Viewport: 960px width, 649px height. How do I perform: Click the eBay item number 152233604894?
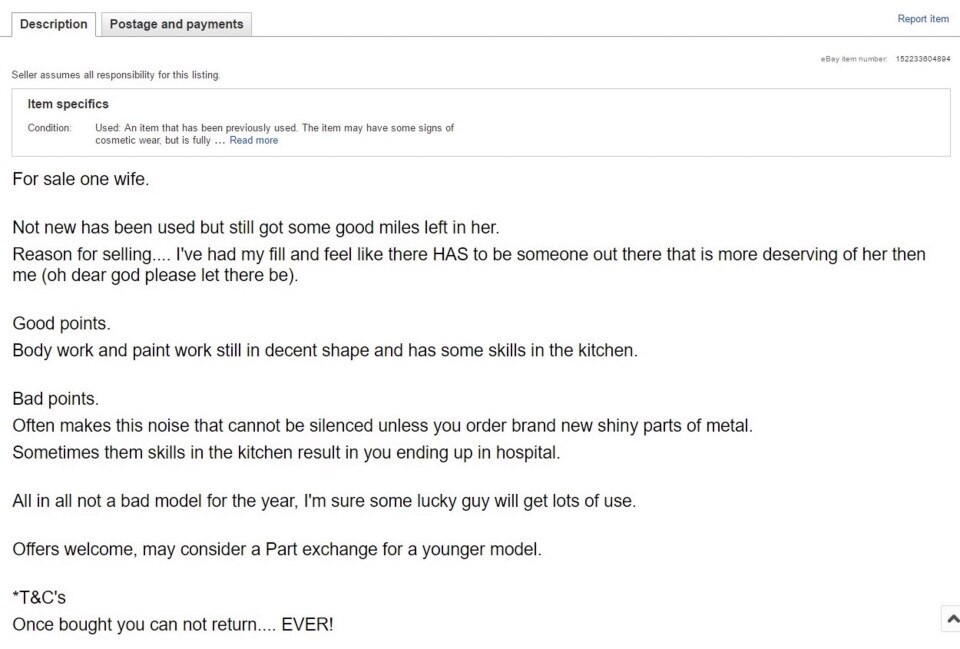[x=923, y=59]
